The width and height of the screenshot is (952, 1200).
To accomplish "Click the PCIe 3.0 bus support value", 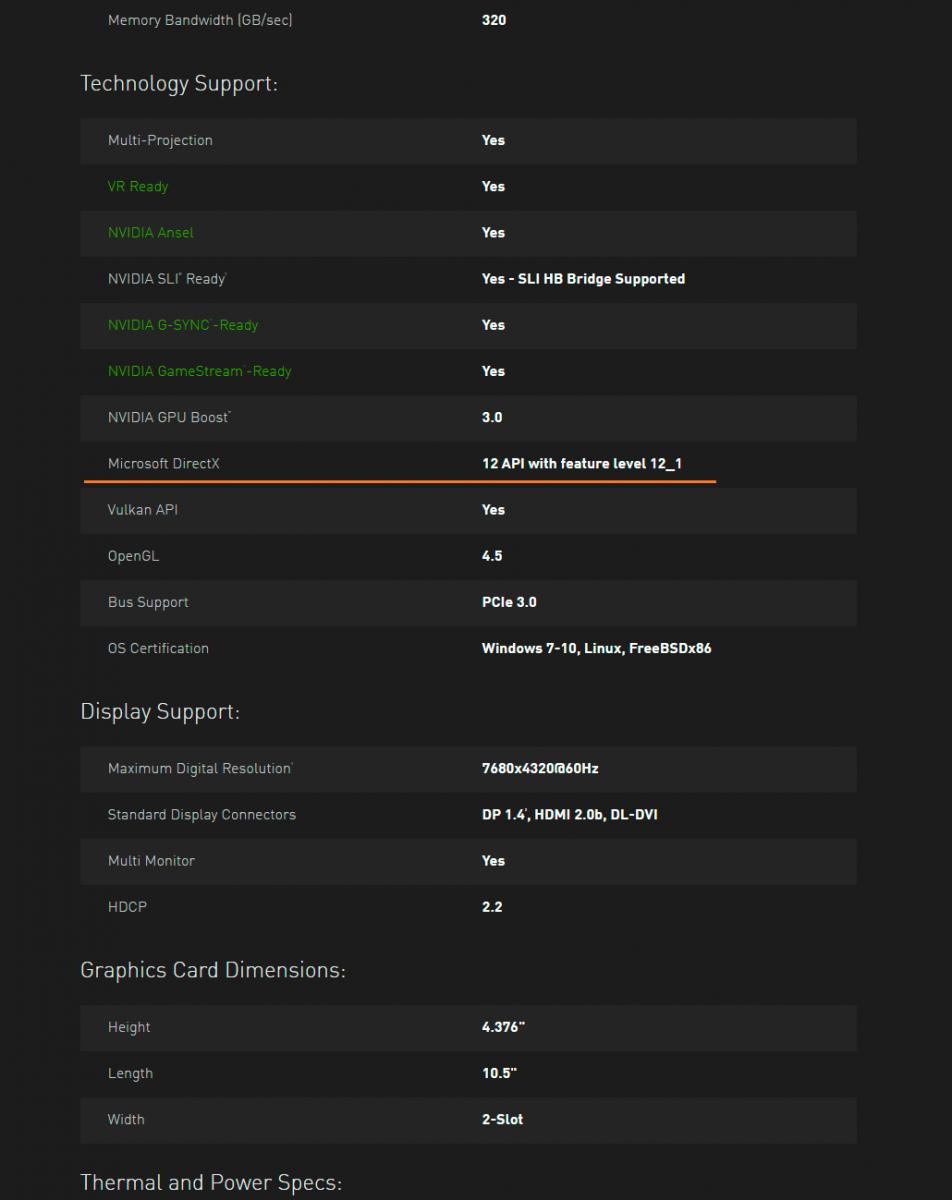I will pos(509,602).
